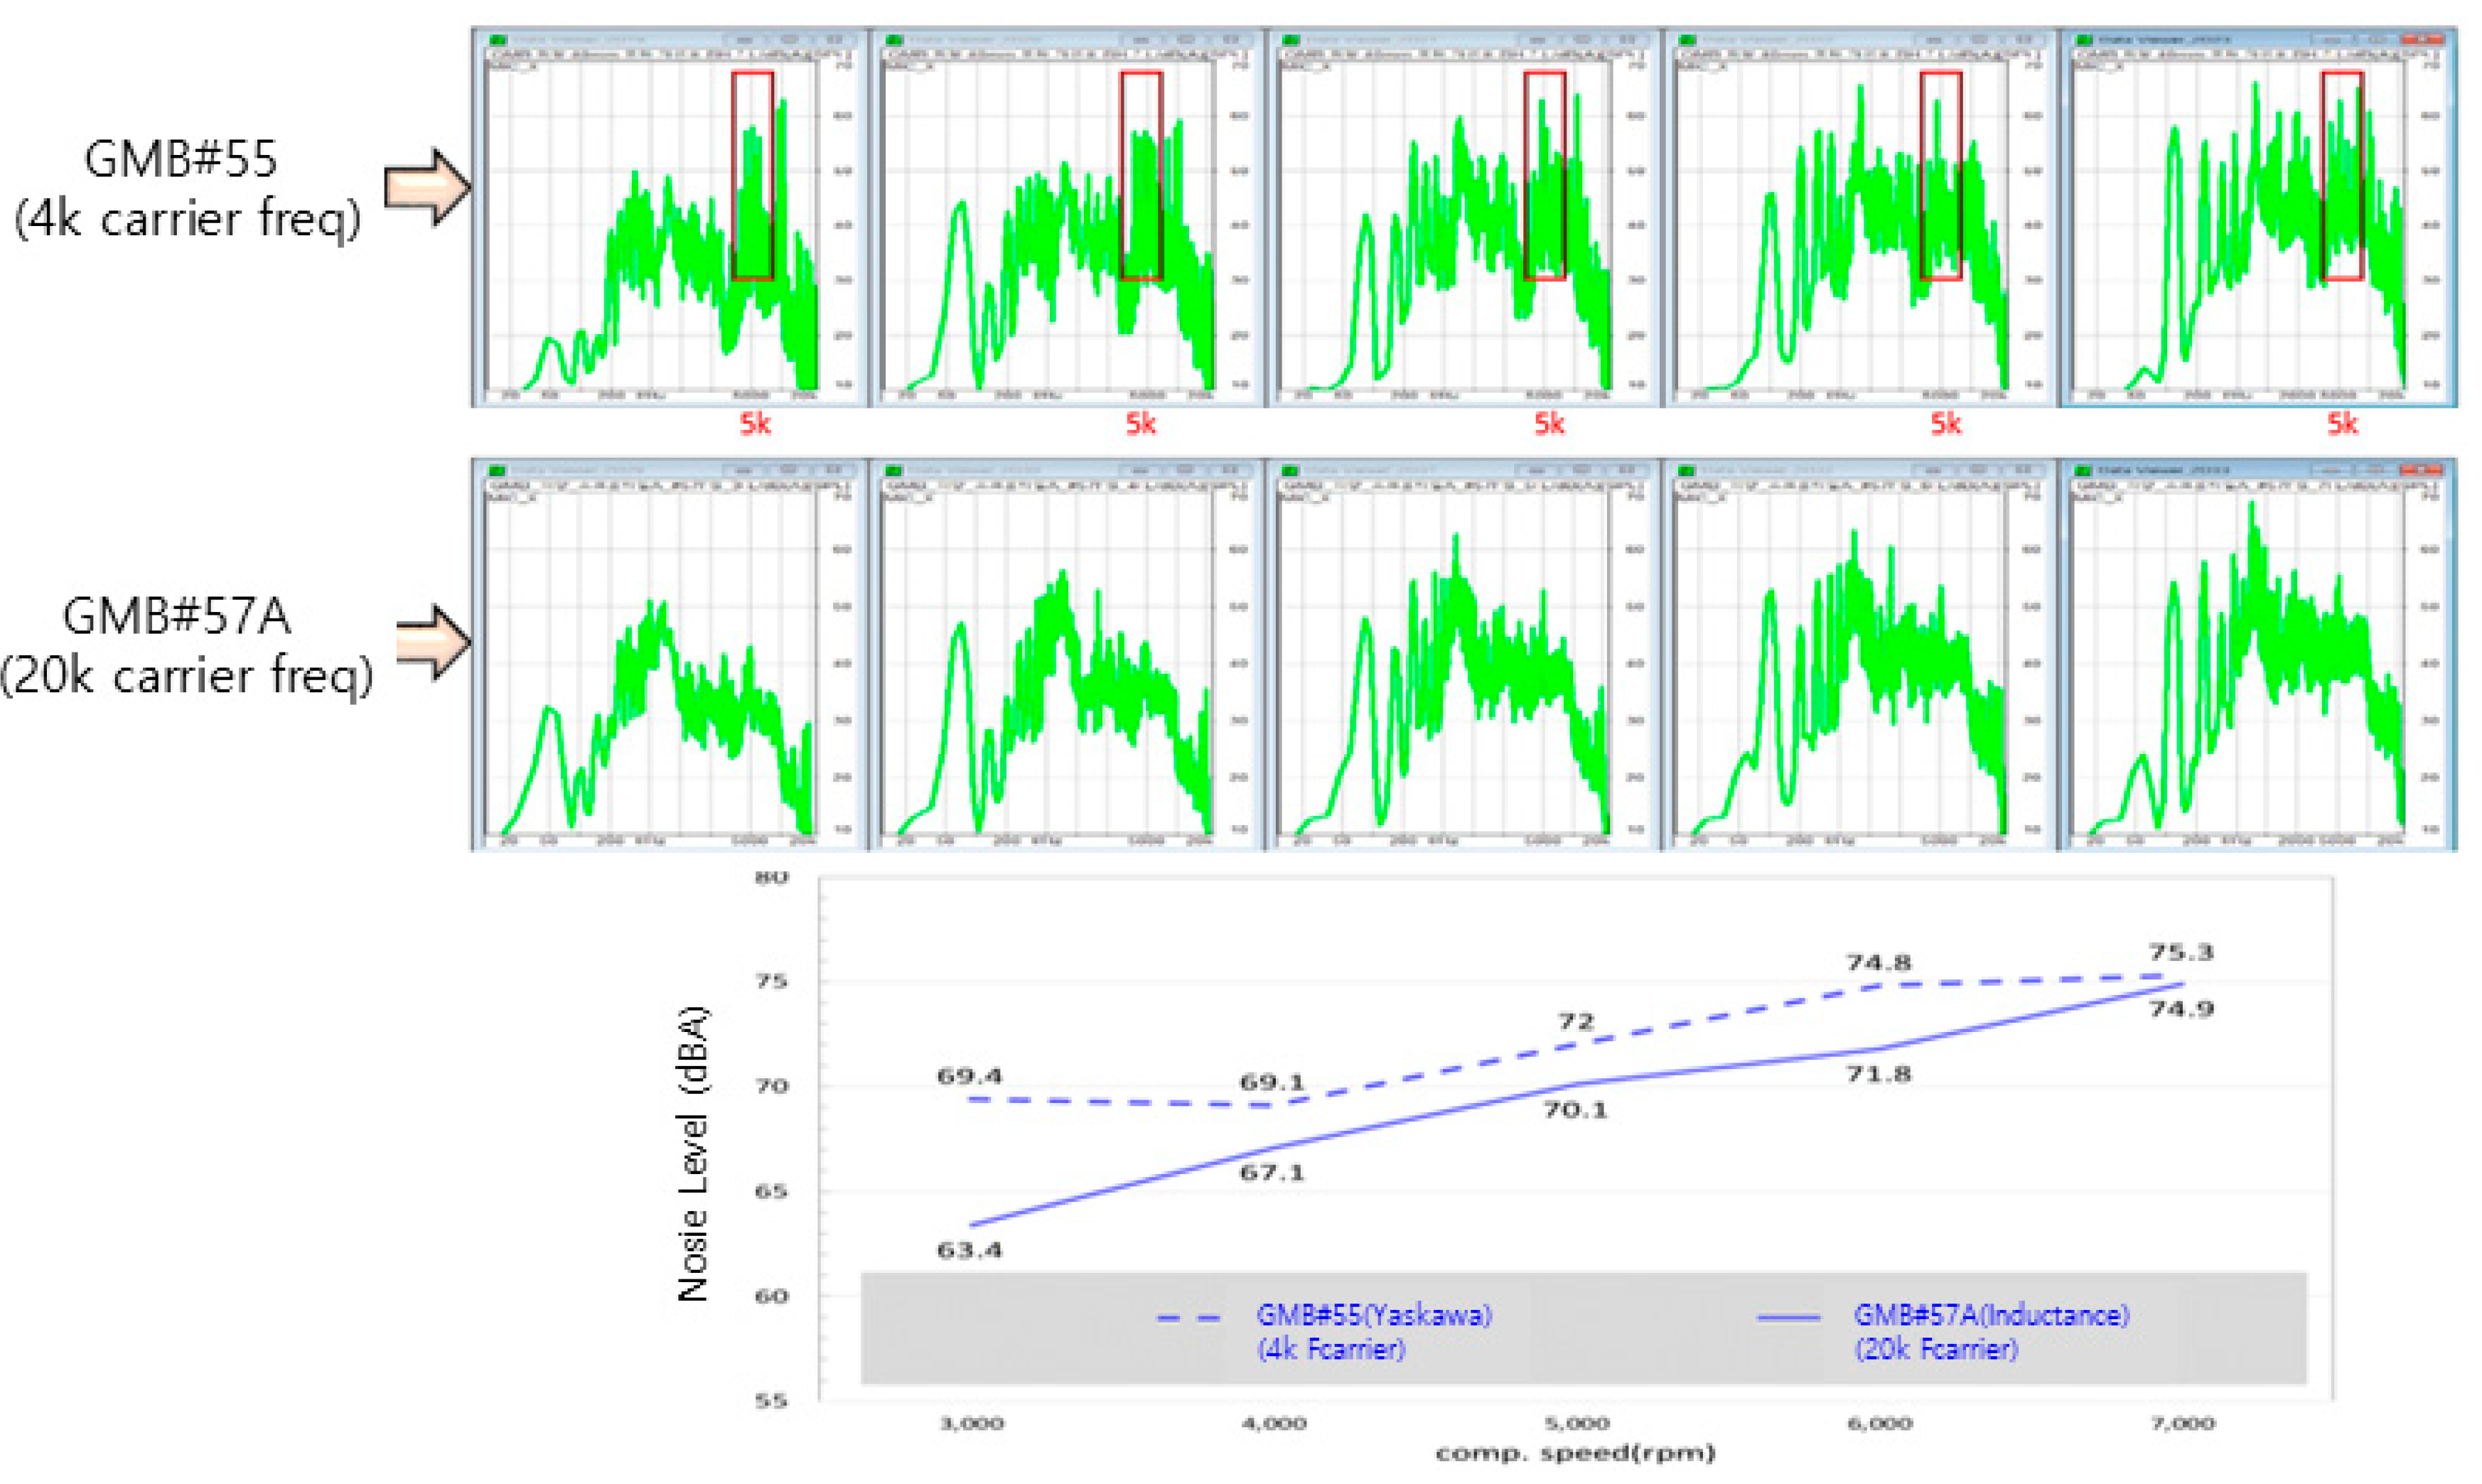Click the green app icon of the leftmost GMB#57A window
The image size is (2482, 1484).
(x=497, y=470)
